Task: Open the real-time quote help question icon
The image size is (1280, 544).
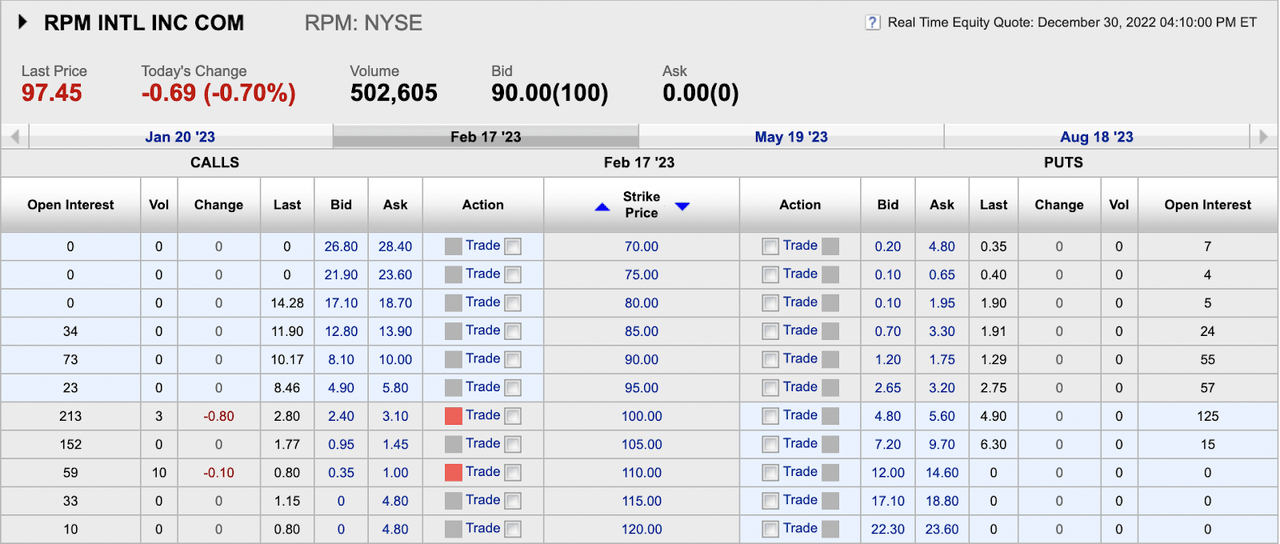Action: tap(873, 22)
